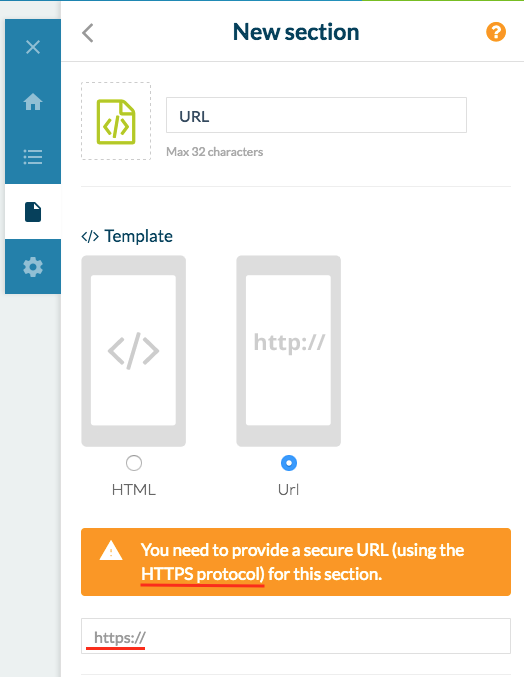
Task: Open the Home icon in sidebar
Action: pyautogui.click(x=33, y=102)
